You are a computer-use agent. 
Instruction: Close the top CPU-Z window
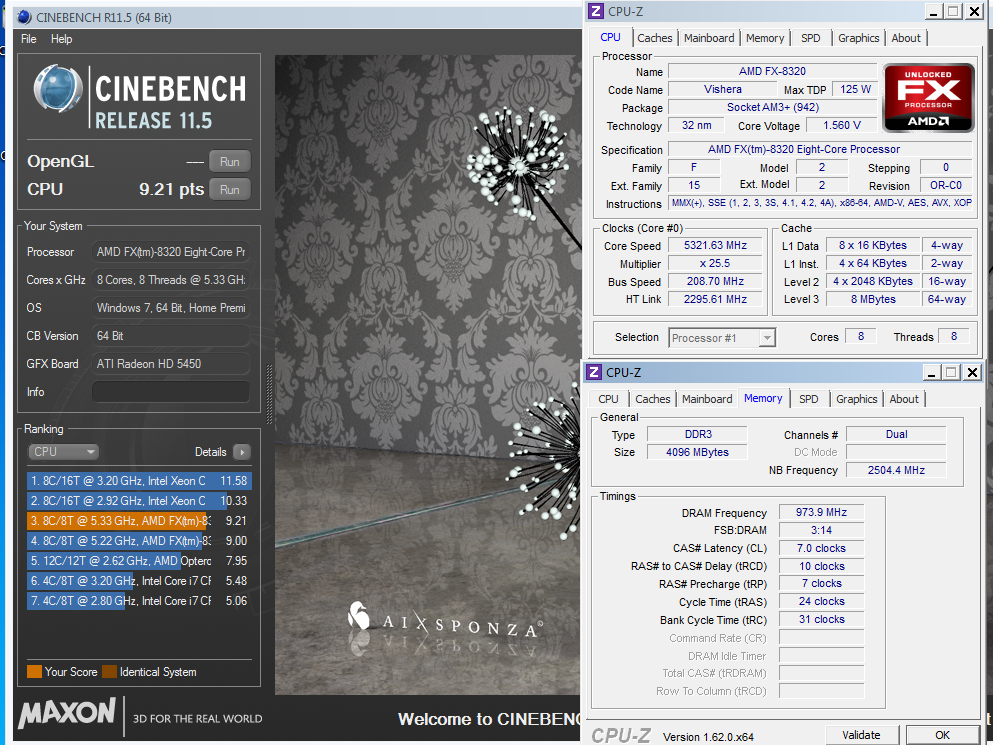(x=974, y=11)
